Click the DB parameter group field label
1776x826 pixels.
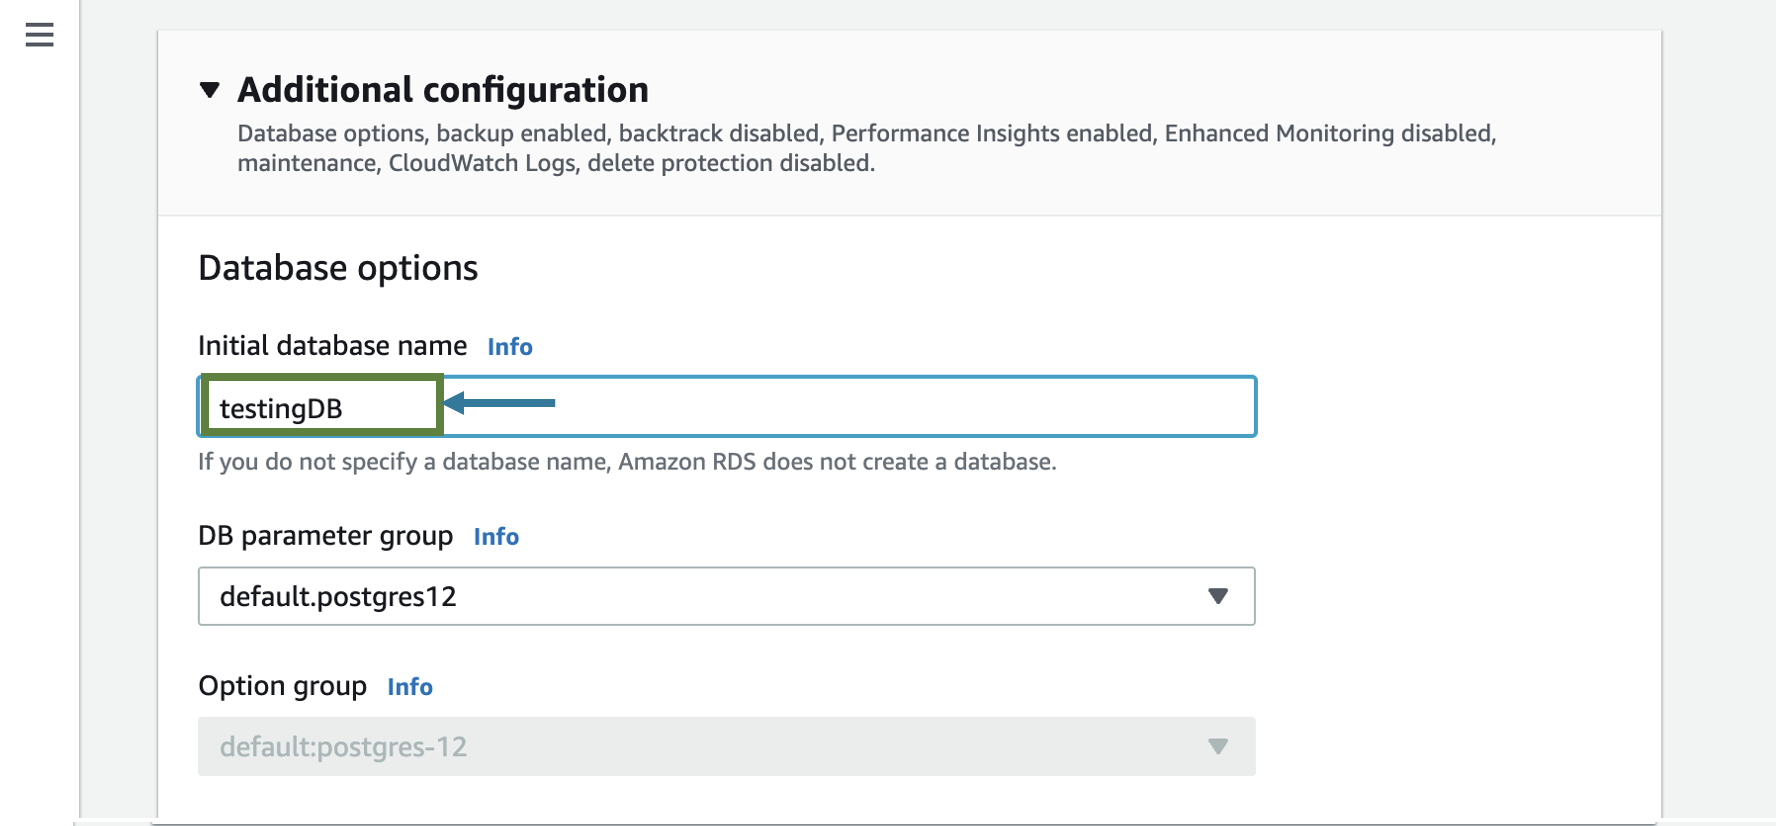pos(326,536)
